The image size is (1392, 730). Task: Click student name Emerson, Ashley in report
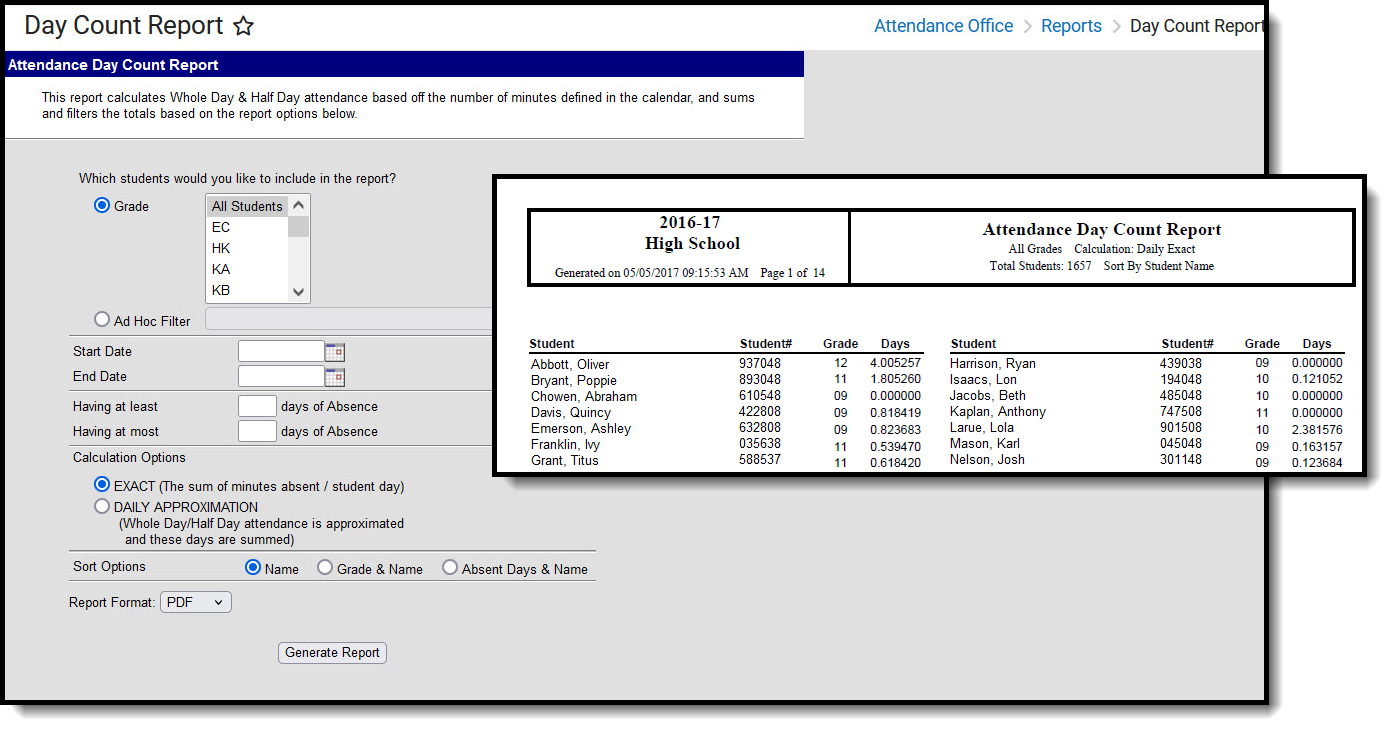coord(581,429)
